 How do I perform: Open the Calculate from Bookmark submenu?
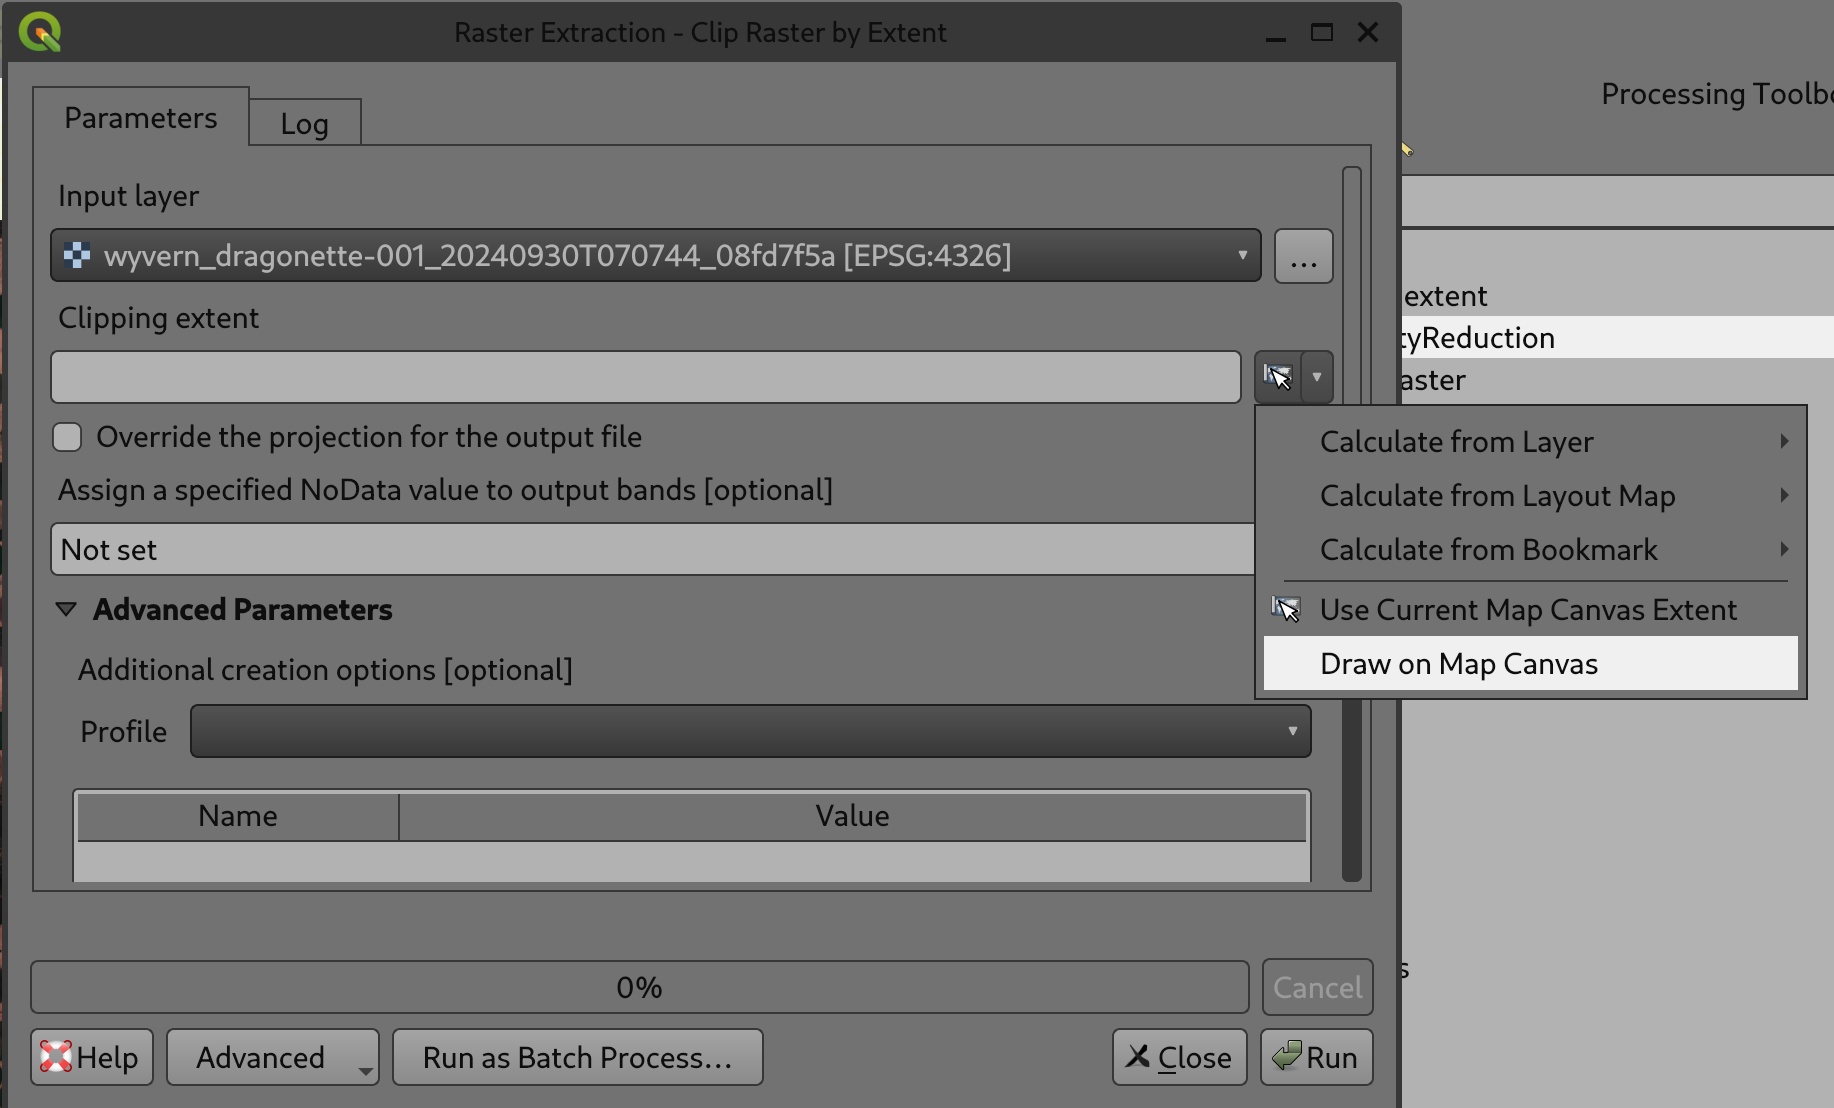coord(1488,549)
